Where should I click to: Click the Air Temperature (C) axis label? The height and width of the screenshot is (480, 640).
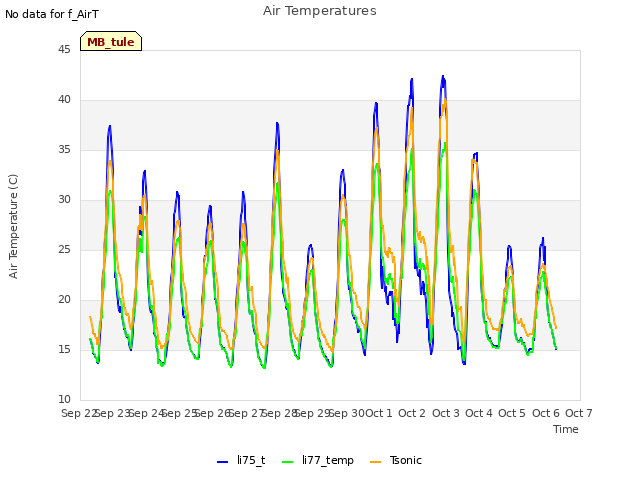click(13, 226)
